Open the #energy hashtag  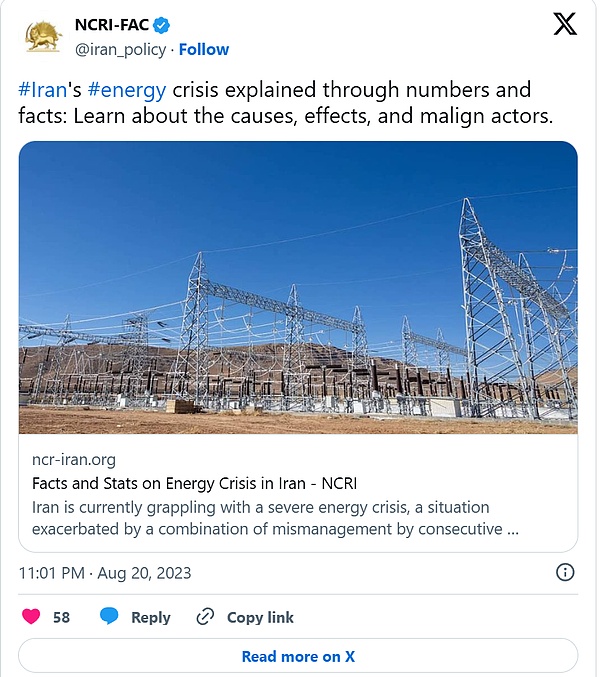(x=127, y=91)
